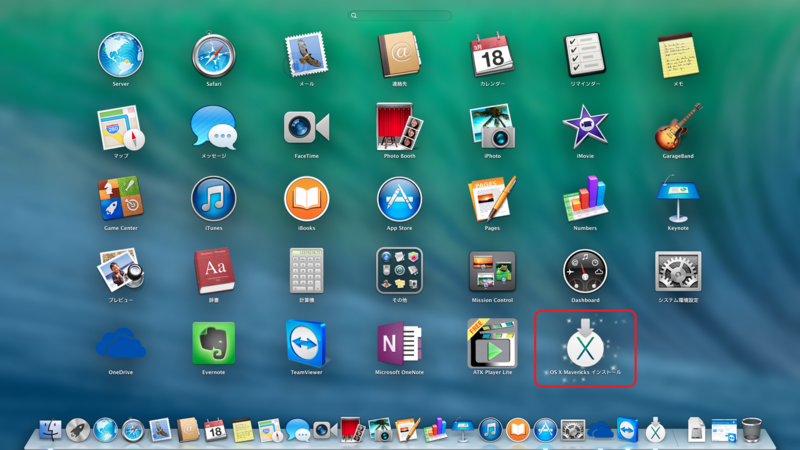The width and height of the screenshot is (800, 450).
Task: Click the Launchpad search field
Action: click(400, 15)
